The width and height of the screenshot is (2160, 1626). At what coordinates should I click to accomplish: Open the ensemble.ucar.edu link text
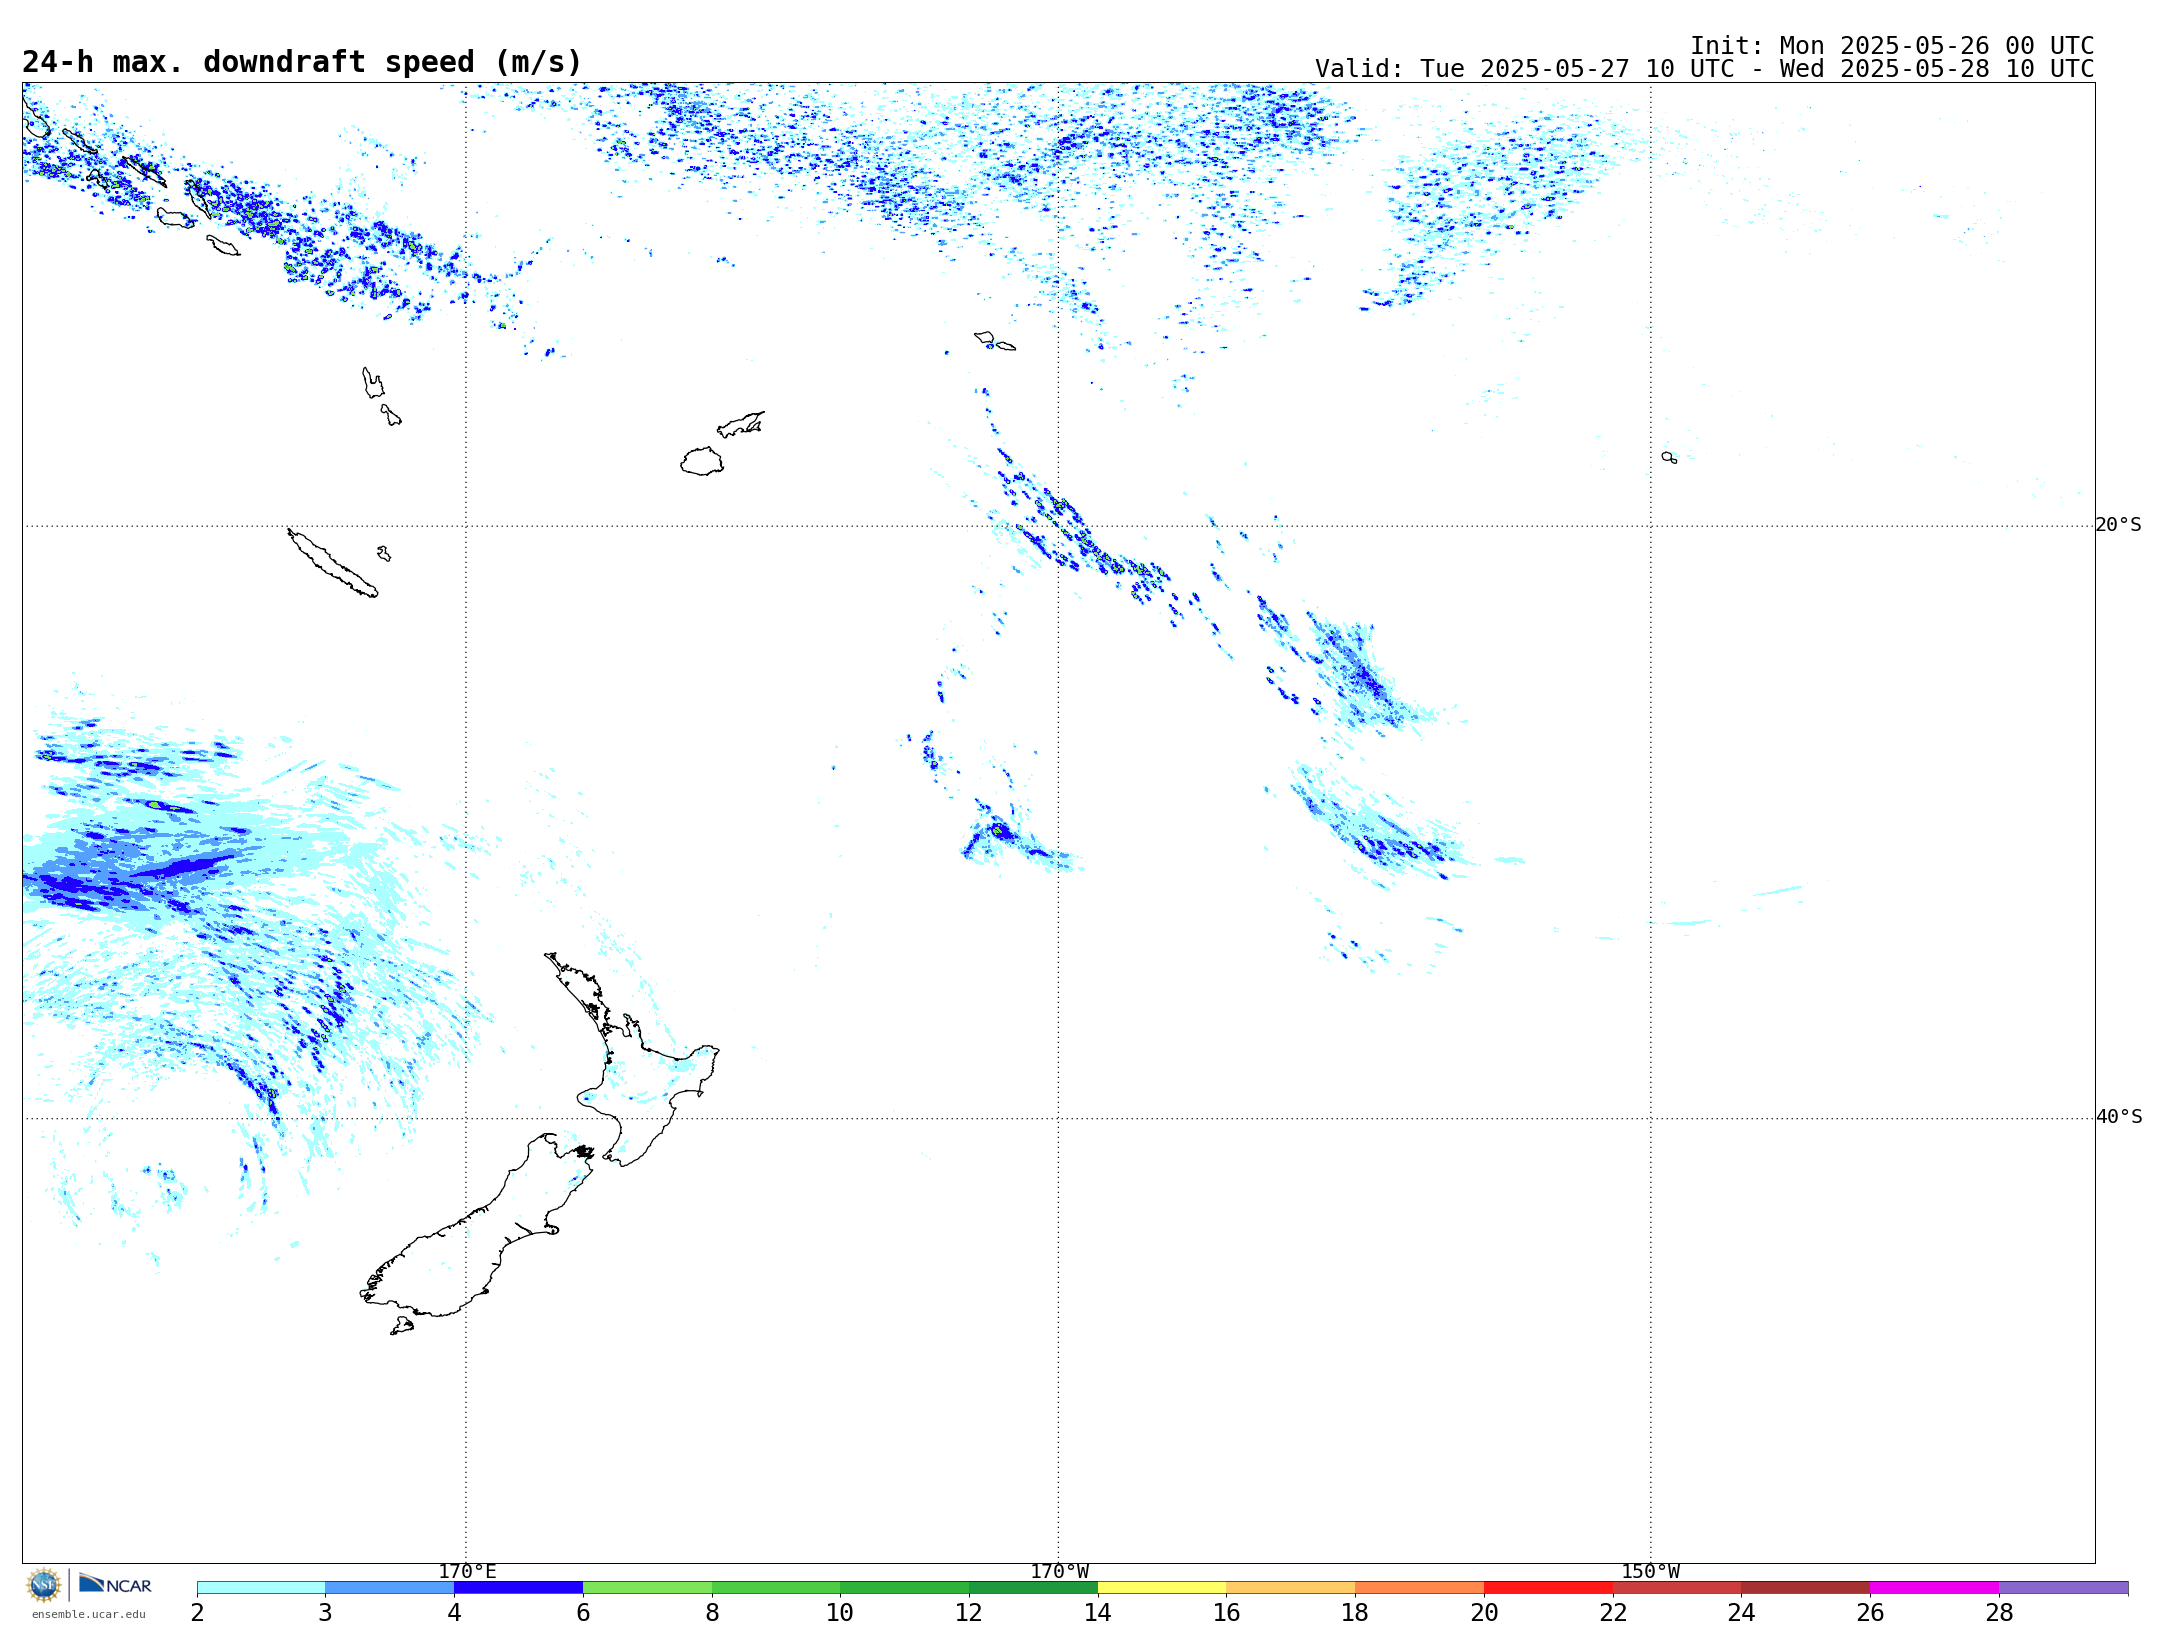[x=89, y=1614]
